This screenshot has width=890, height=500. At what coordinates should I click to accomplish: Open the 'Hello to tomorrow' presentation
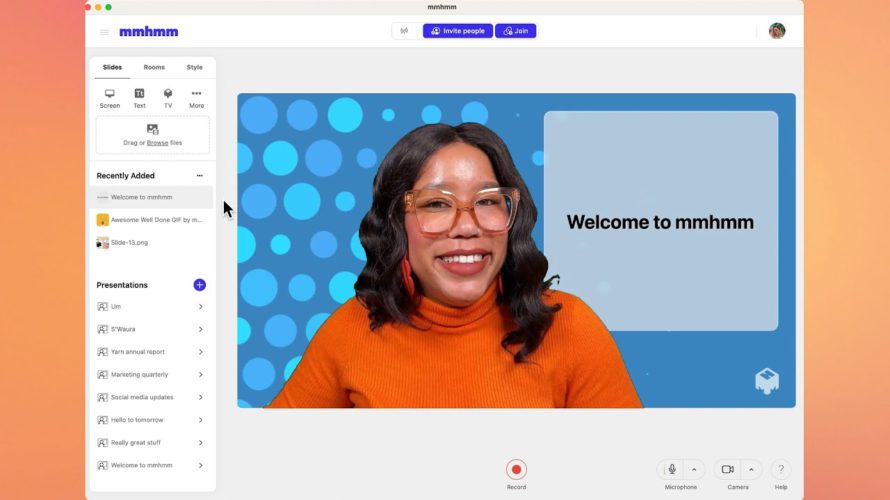tap(152, 420)
